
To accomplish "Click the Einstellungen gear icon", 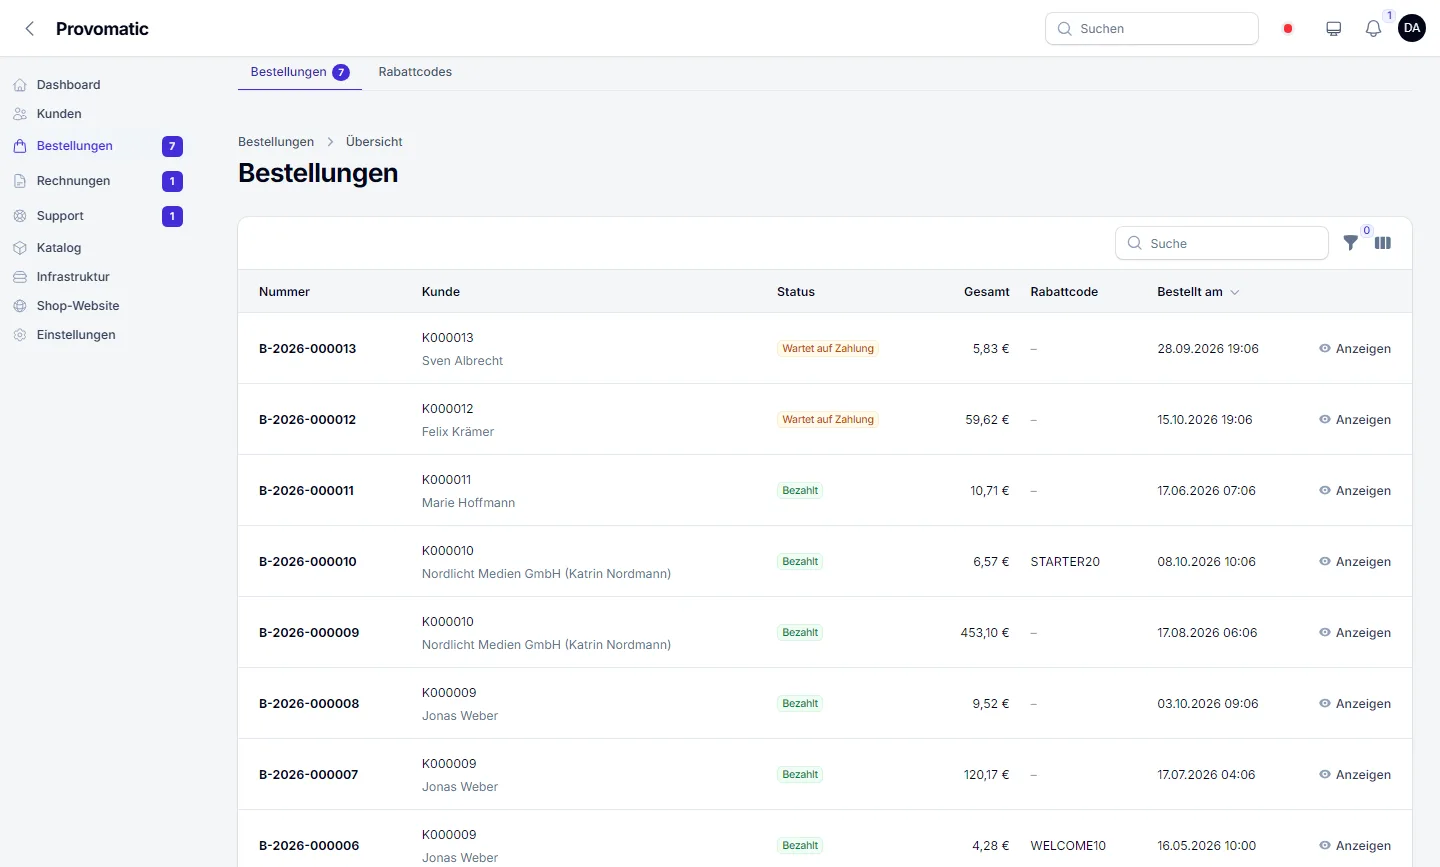I will [x=20, y=335].
